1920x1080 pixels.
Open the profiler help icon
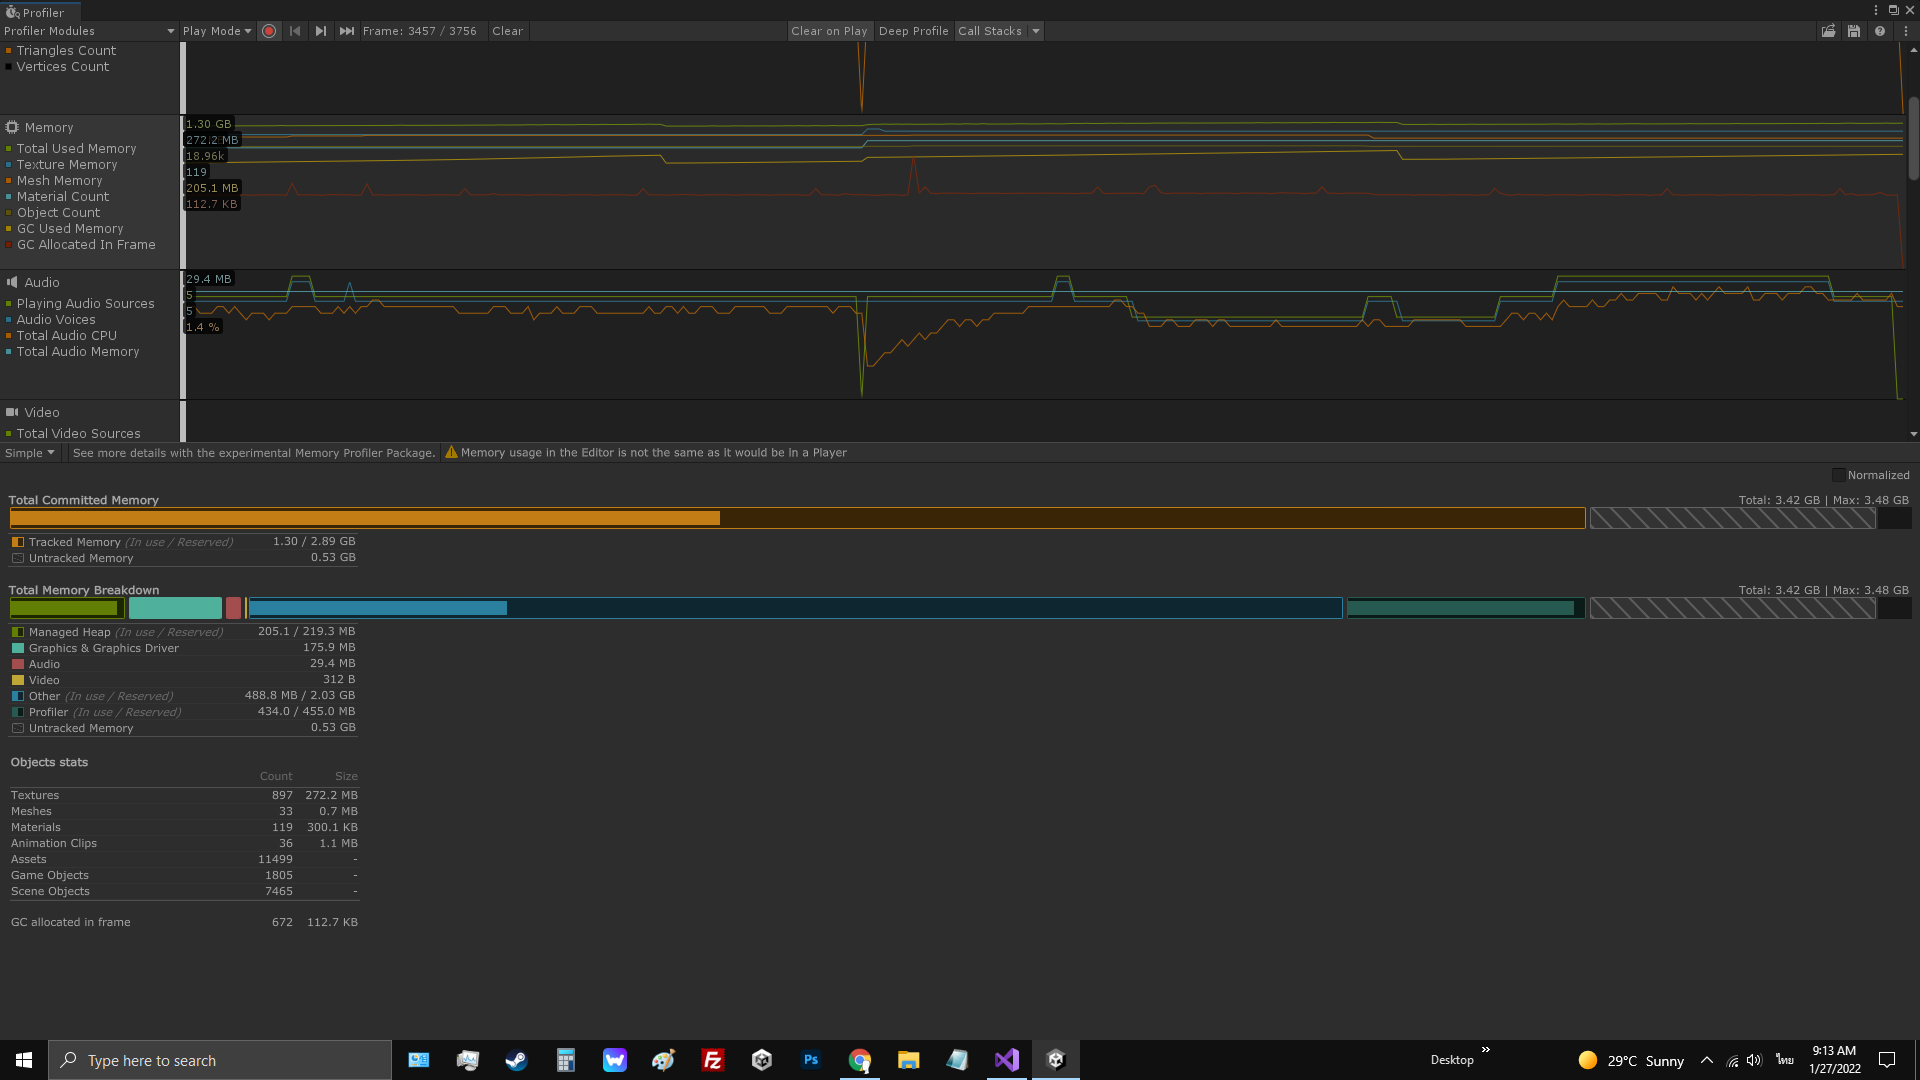coord(1880,31)
